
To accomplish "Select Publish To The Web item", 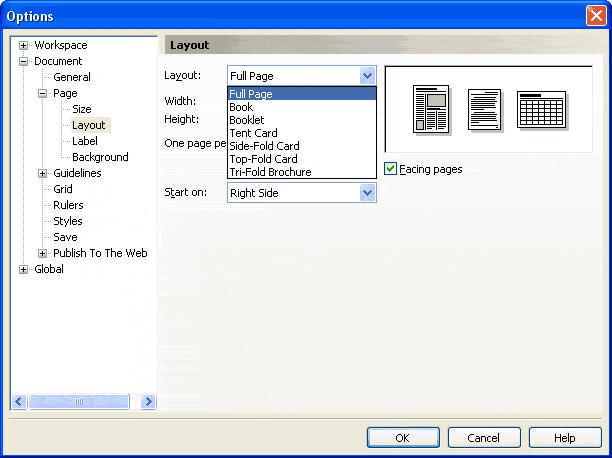I will pos(100,253).
